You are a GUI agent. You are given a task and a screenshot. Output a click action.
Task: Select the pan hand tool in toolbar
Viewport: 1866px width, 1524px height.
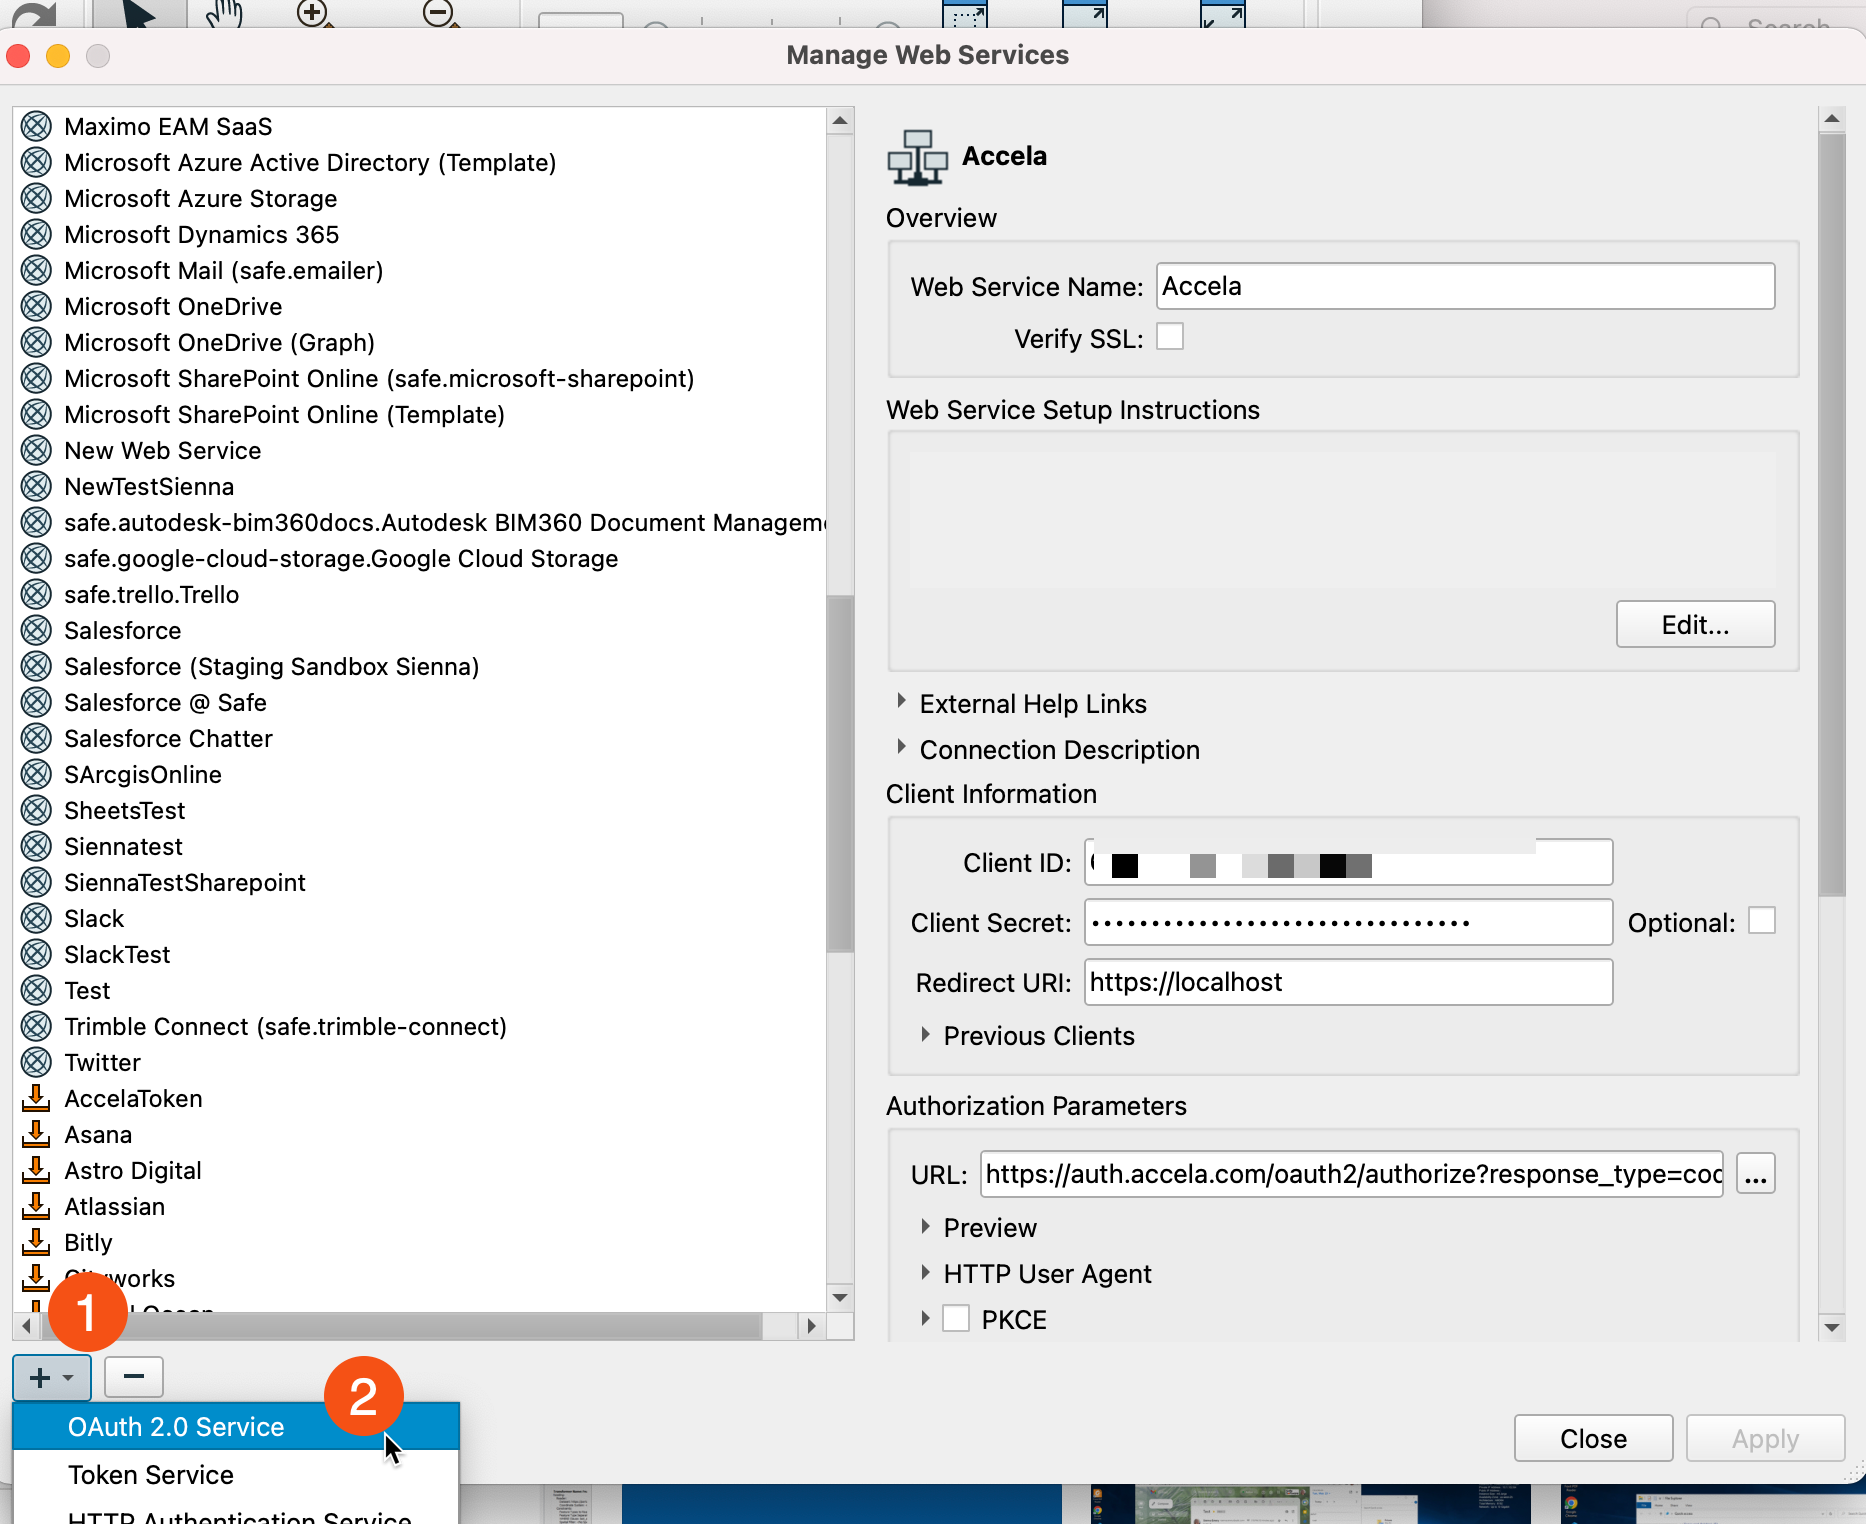[225, 14]
